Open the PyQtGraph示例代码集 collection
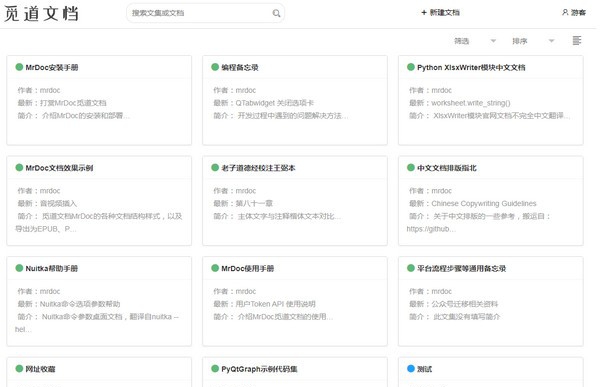Image resolution: width=600 pixels, height=387 pixels. (259, 369)
